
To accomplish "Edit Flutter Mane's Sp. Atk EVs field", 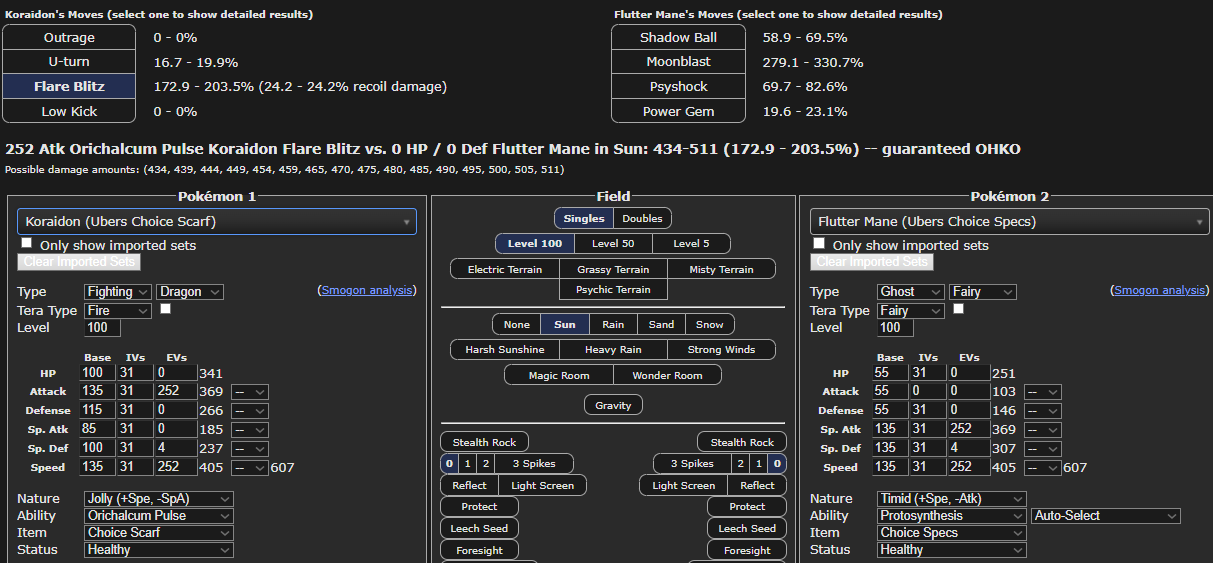I will (x=967, y=430).
